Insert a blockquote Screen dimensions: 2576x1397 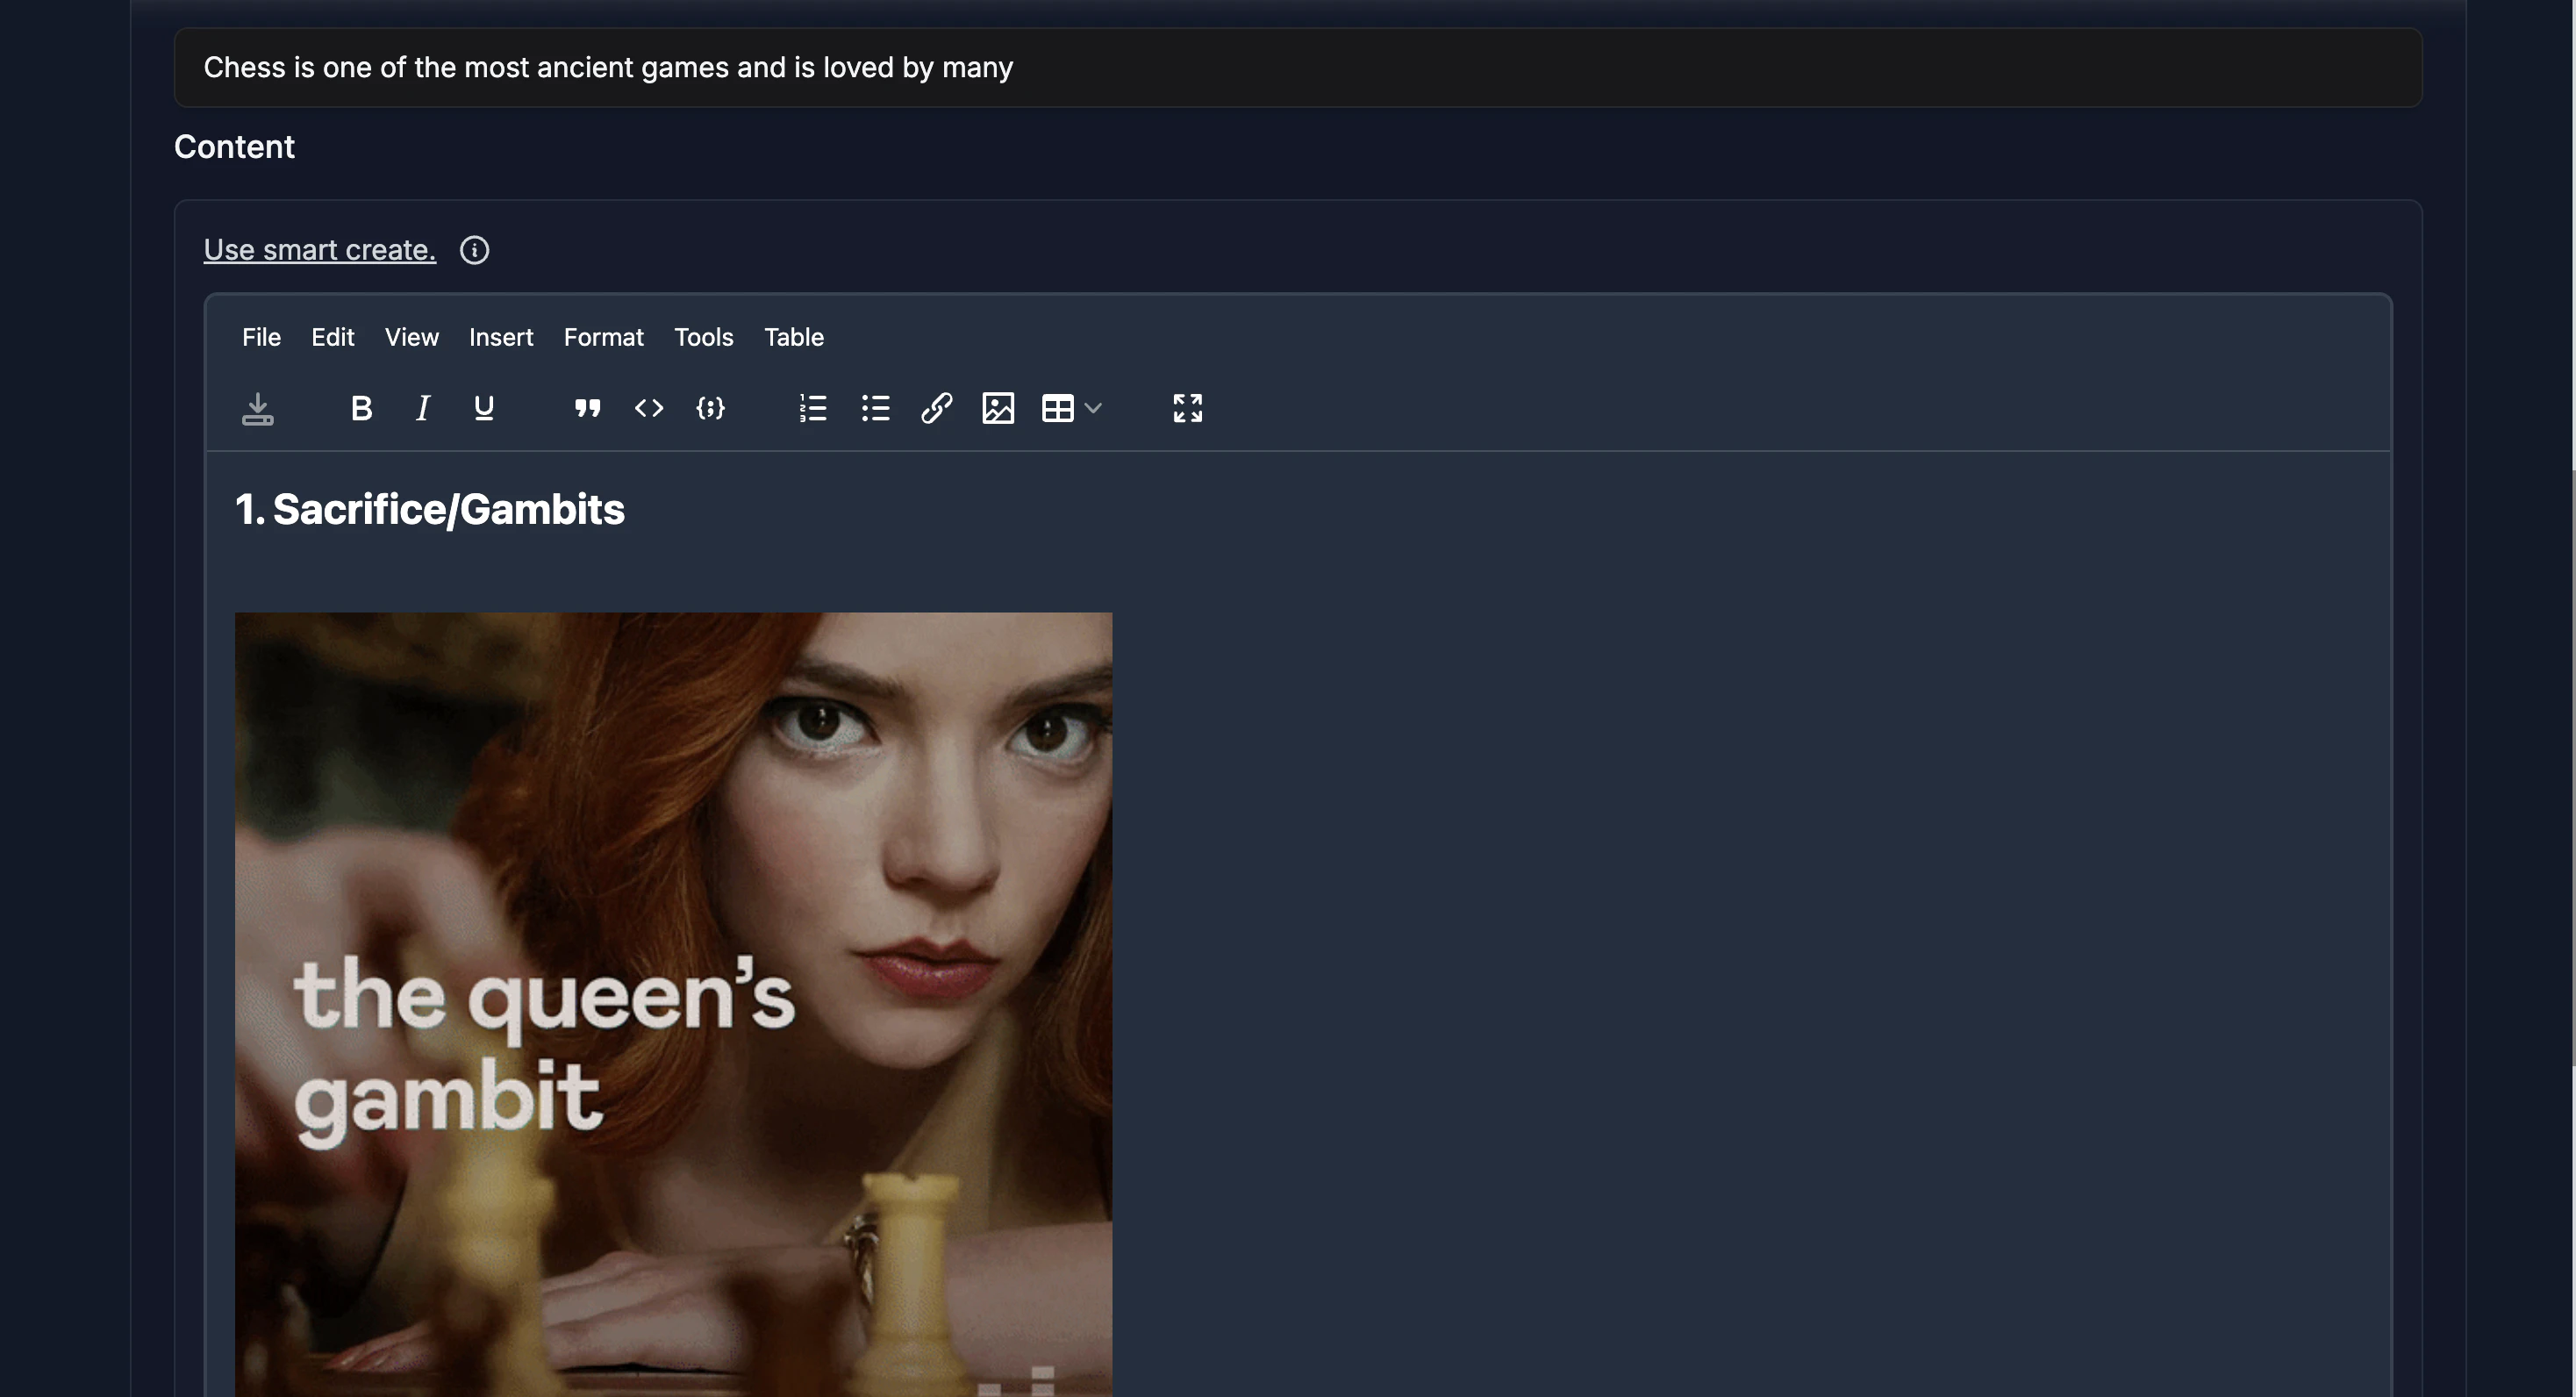tap(587, 408)
